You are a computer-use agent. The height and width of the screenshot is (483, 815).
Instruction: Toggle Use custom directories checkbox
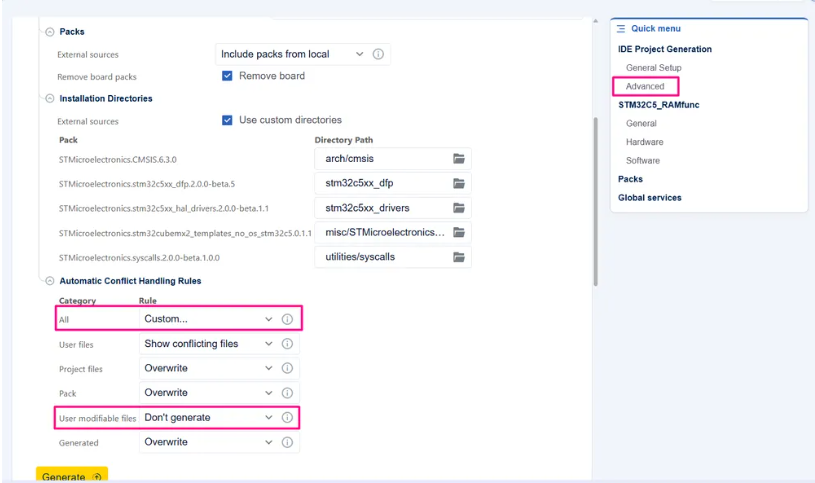coord(227,120)
